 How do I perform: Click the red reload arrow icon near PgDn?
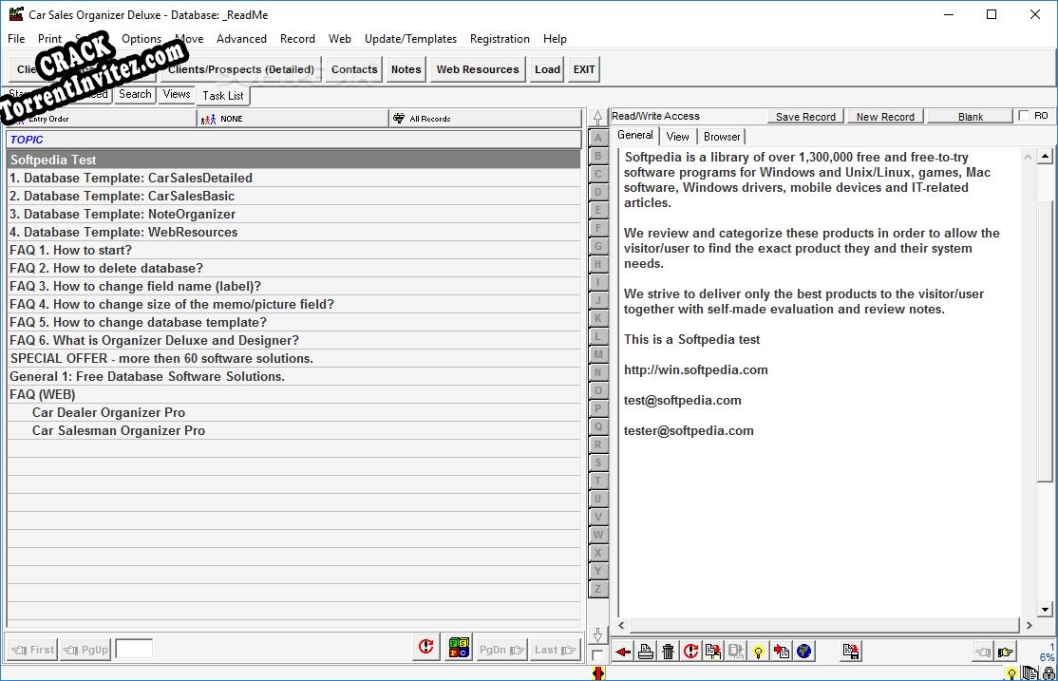pos(425,647)
